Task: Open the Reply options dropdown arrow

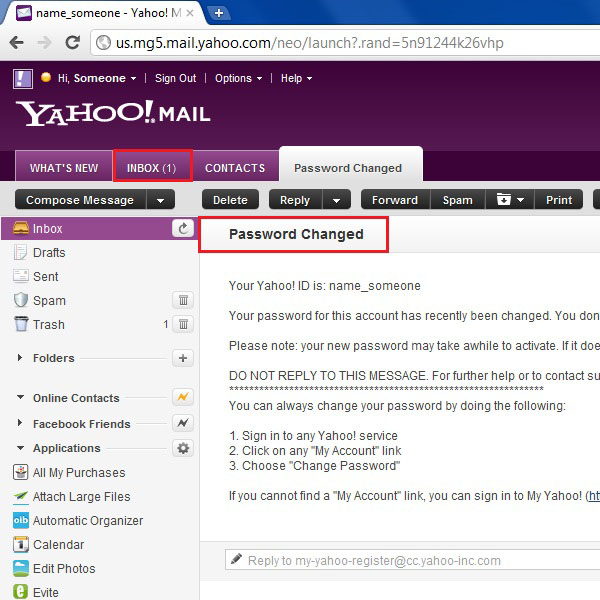Action: tap(336, 200)
